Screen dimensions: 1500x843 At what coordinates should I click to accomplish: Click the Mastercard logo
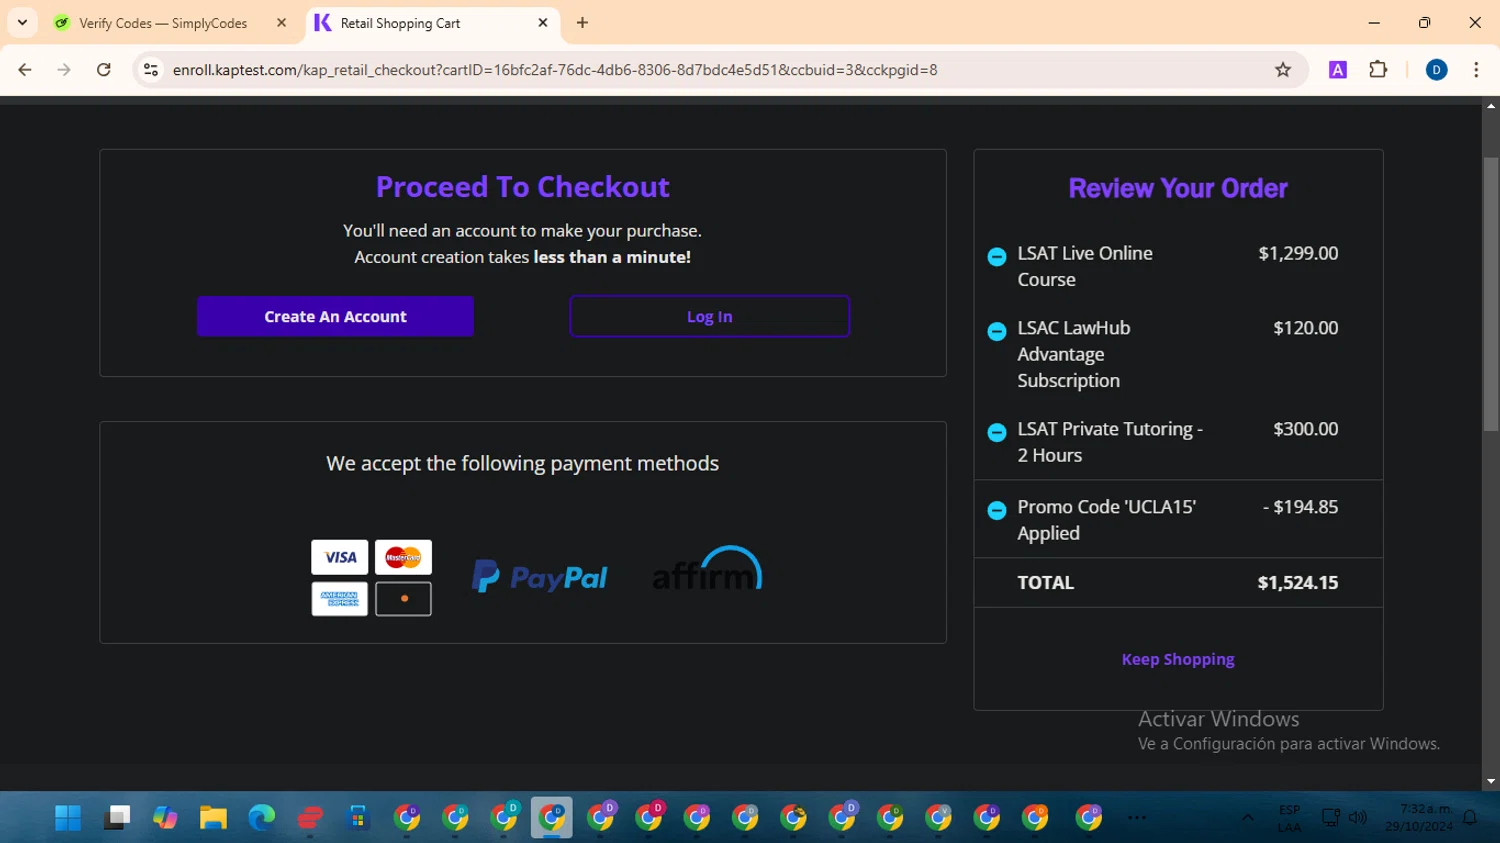403,557
